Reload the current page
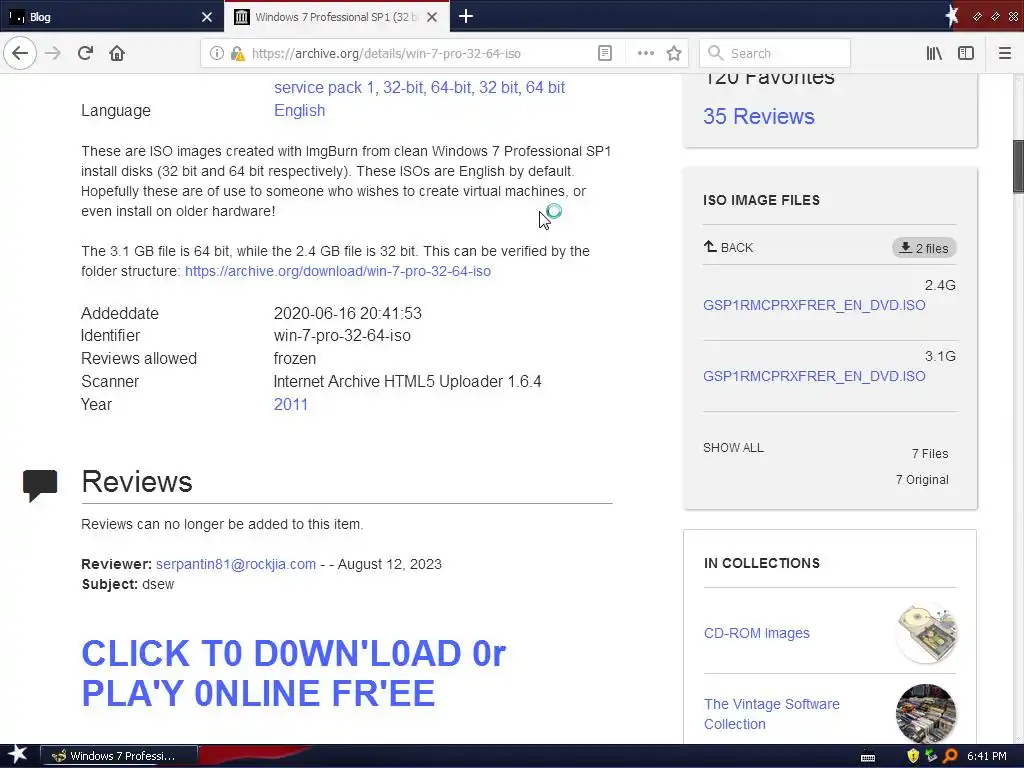Screen dimensions: 1024x768 point(85,53)
